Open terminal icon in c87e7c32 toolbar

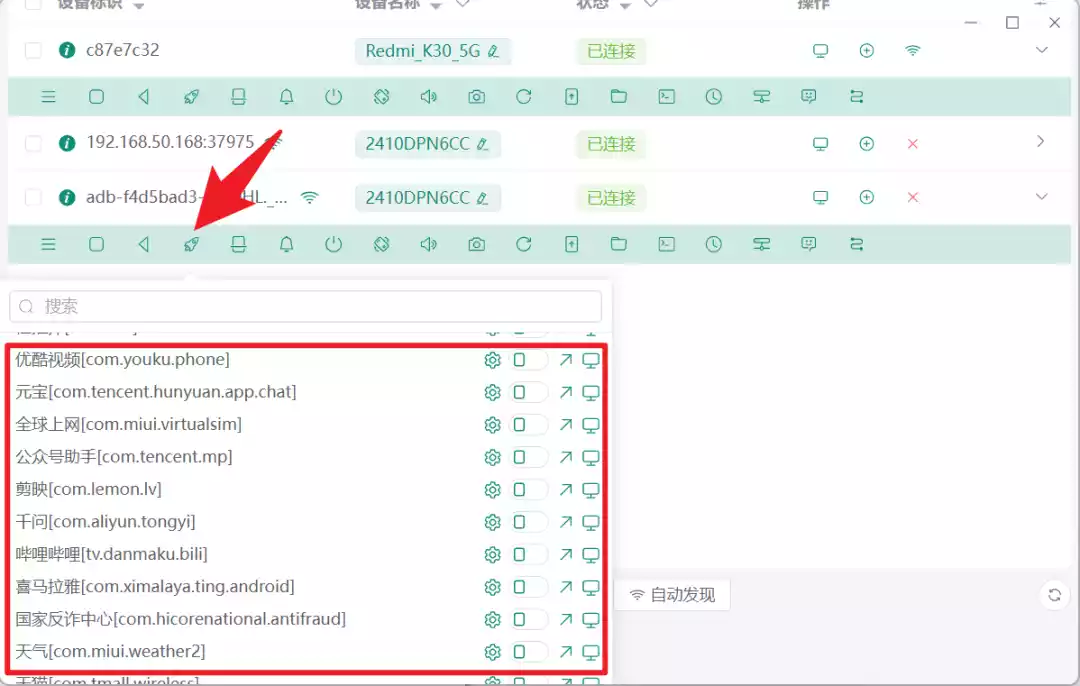pyautogui.click(x=667, y=96)
